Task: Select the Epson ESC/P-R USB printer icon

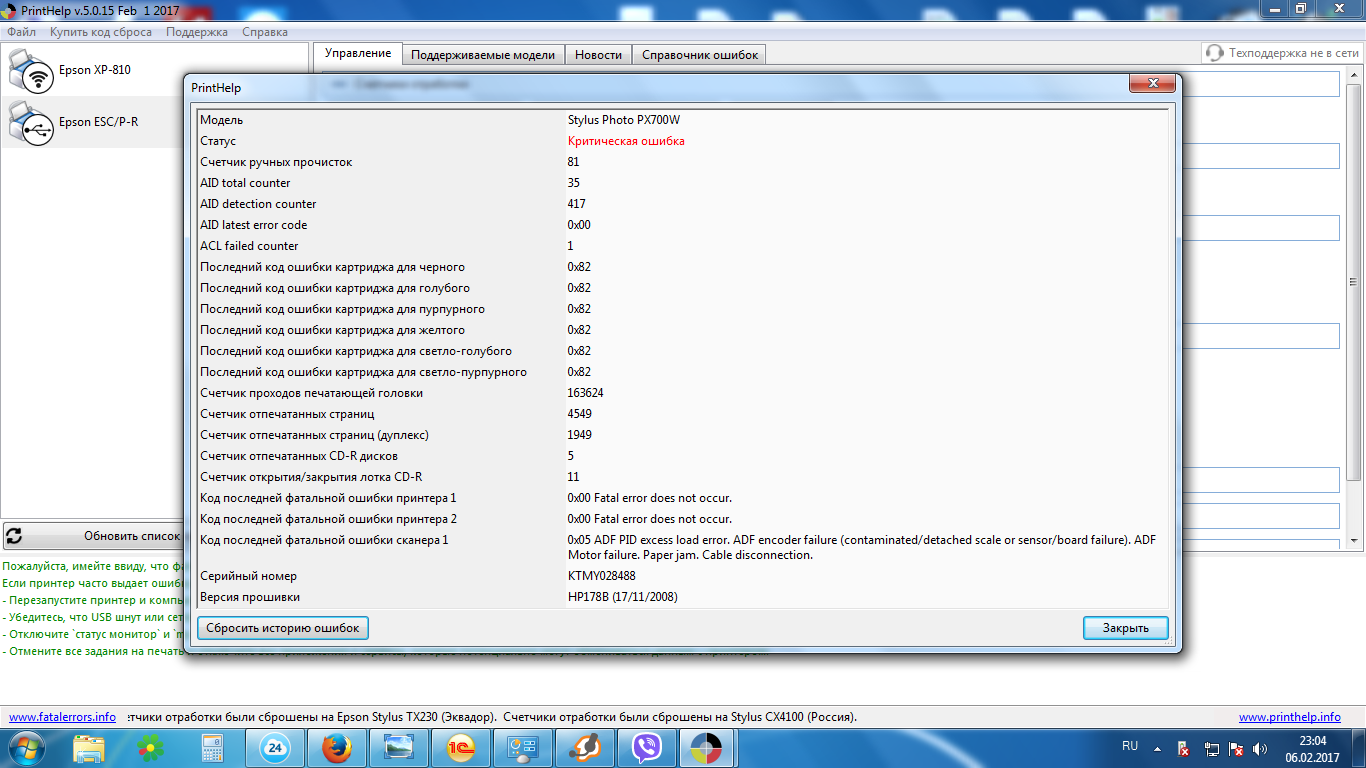Action: (x=30, y=122)
